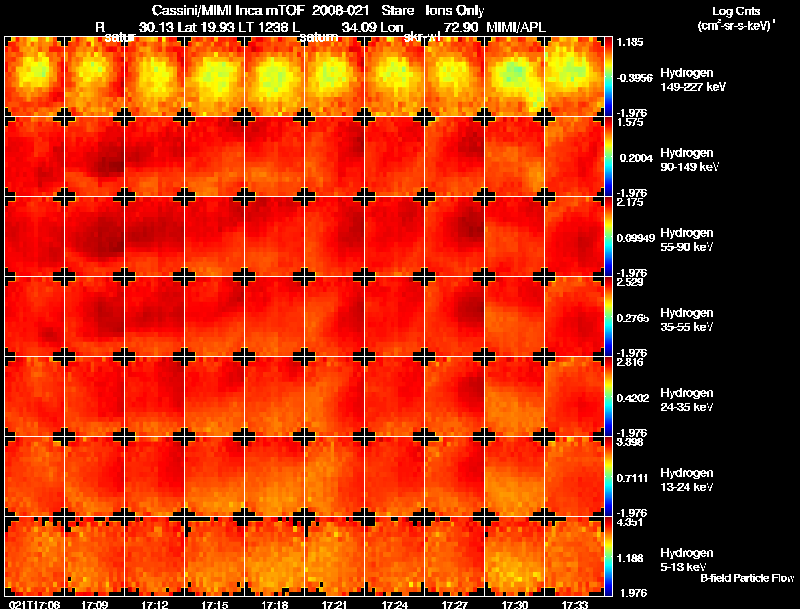Screen dimensions: 800x609
Task: Click the color bar beside Hydrogen 5-13 keV
Action: point(608,556)
